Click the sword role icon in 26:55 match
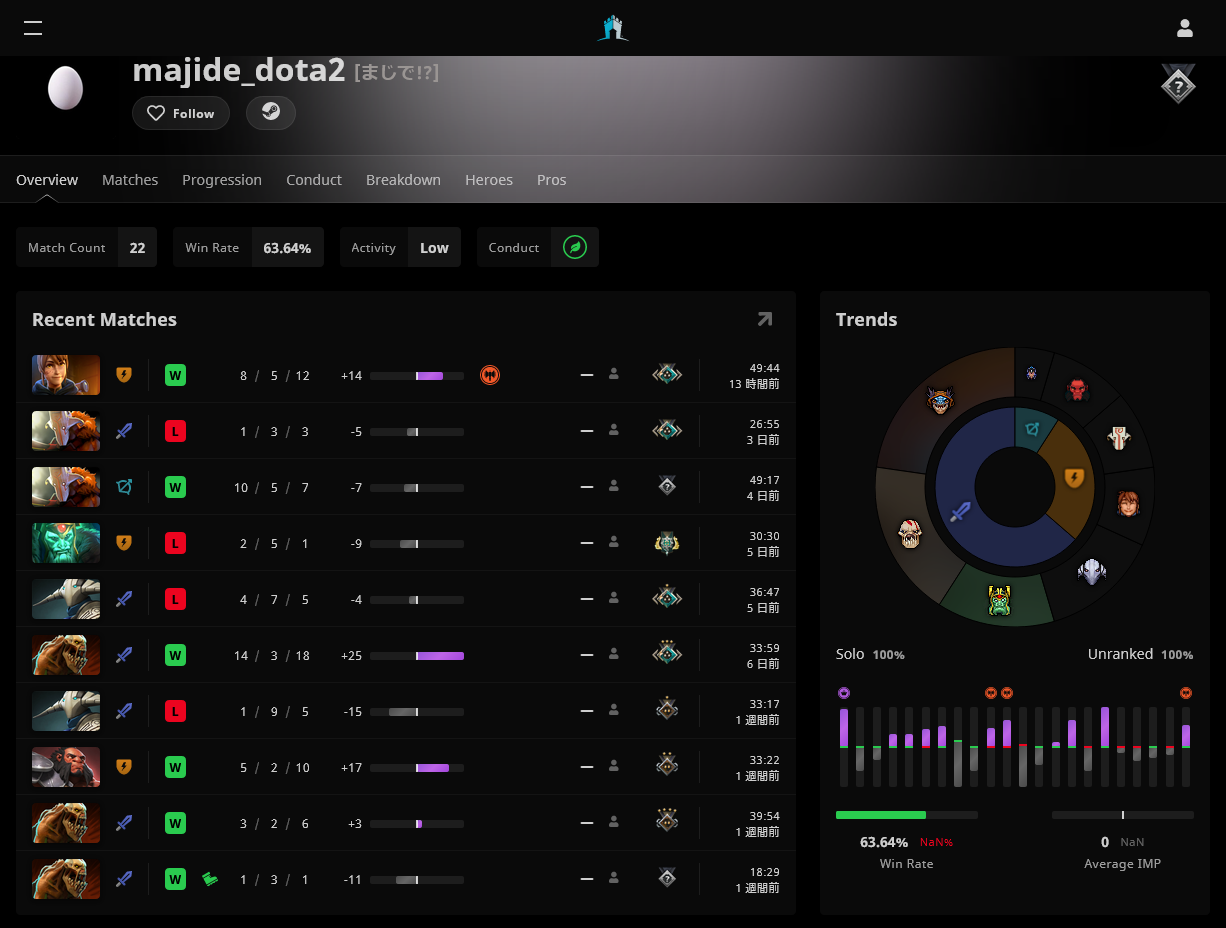1226x928 pixels. click(124, 431)
